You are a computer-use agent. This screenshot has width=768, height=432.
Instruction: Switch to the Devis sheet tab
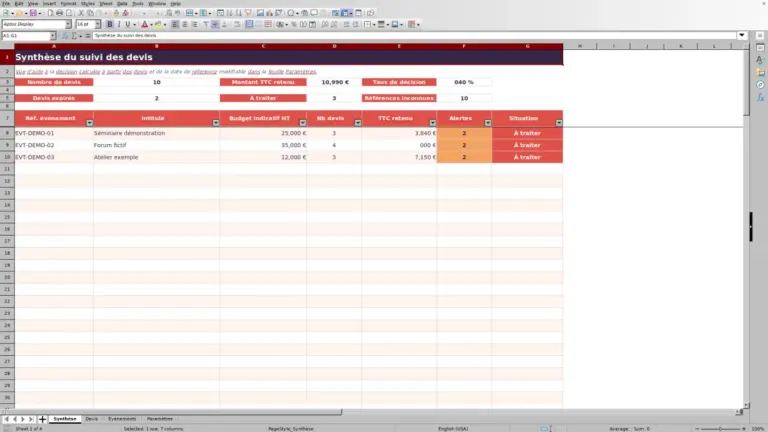pos(92,419)
